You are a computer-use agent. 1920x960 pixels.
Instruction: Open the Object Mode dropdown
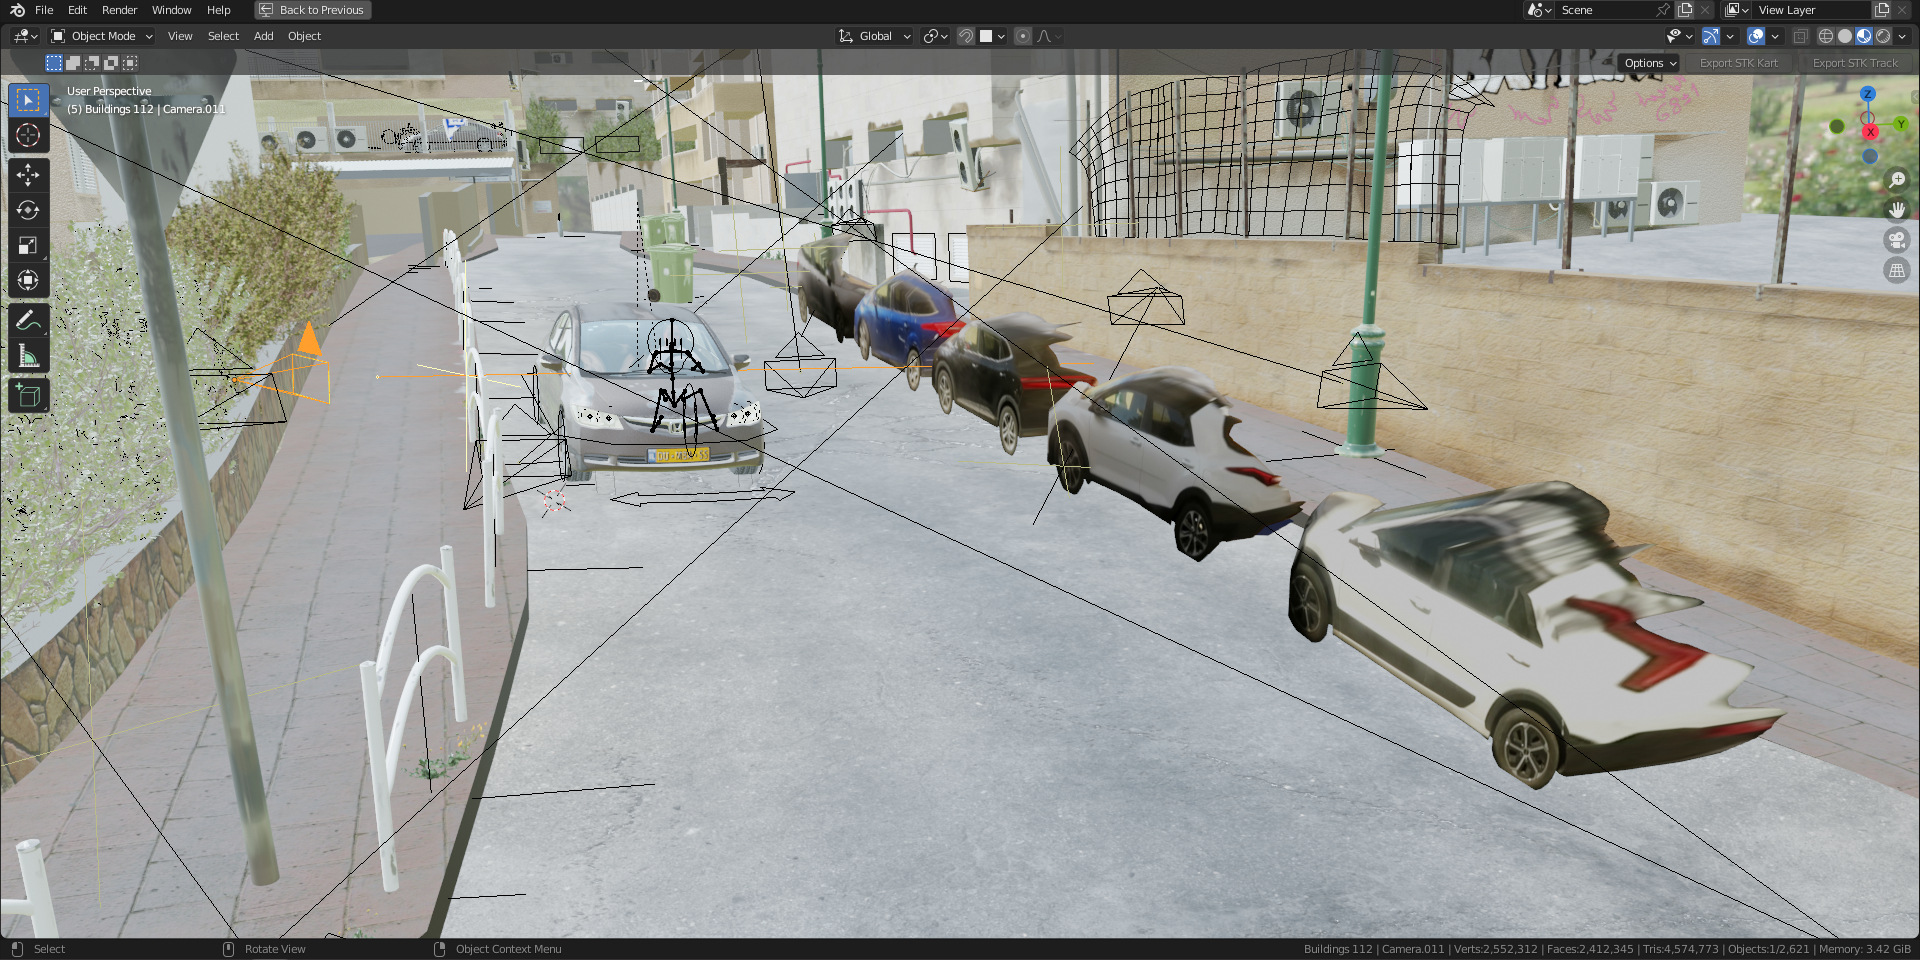click(x=102, y=36)
